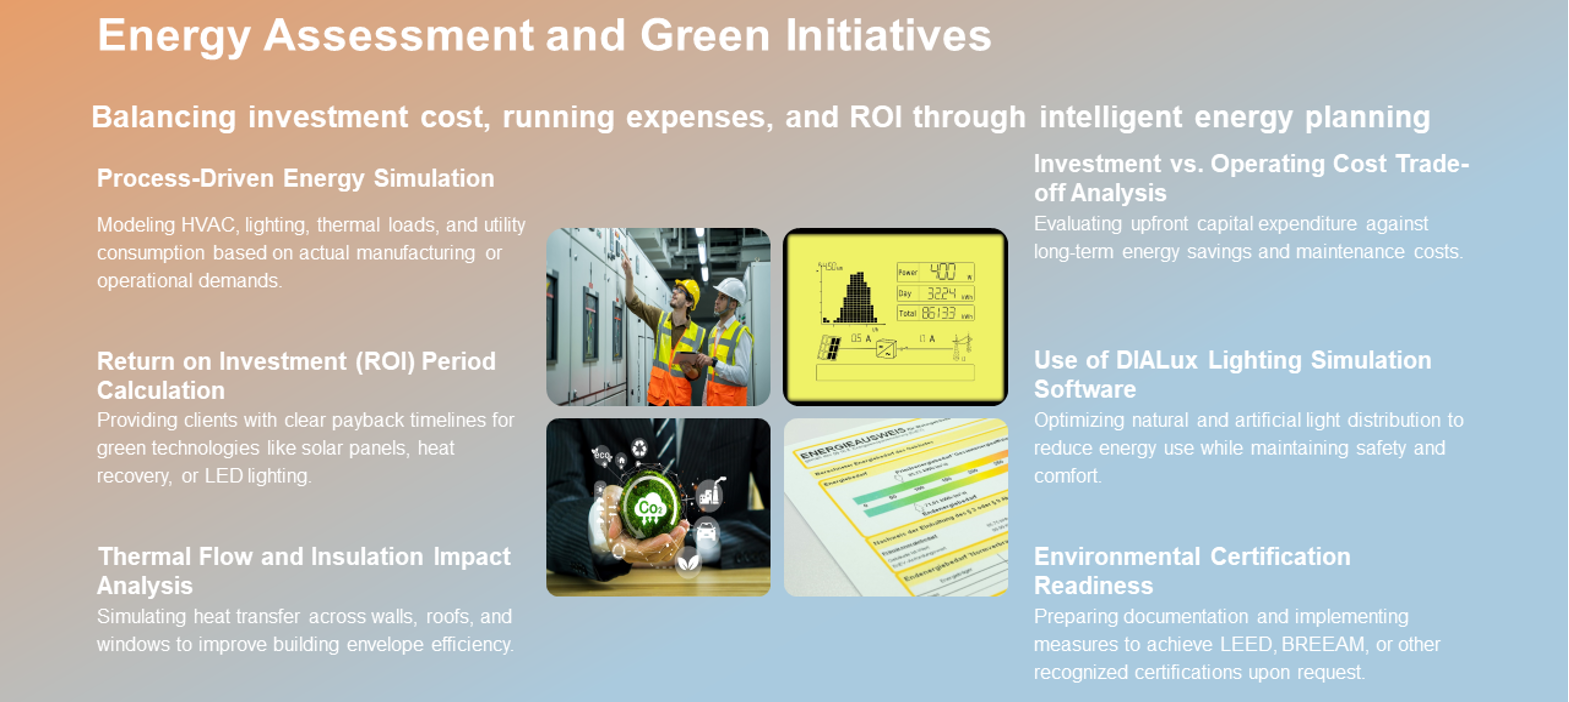Image resolution: width=1569 pixels, height=702 pixels.
Task: Select the Return on Investment (ROI) Period Calculation heading
Action: coord(296,375)
